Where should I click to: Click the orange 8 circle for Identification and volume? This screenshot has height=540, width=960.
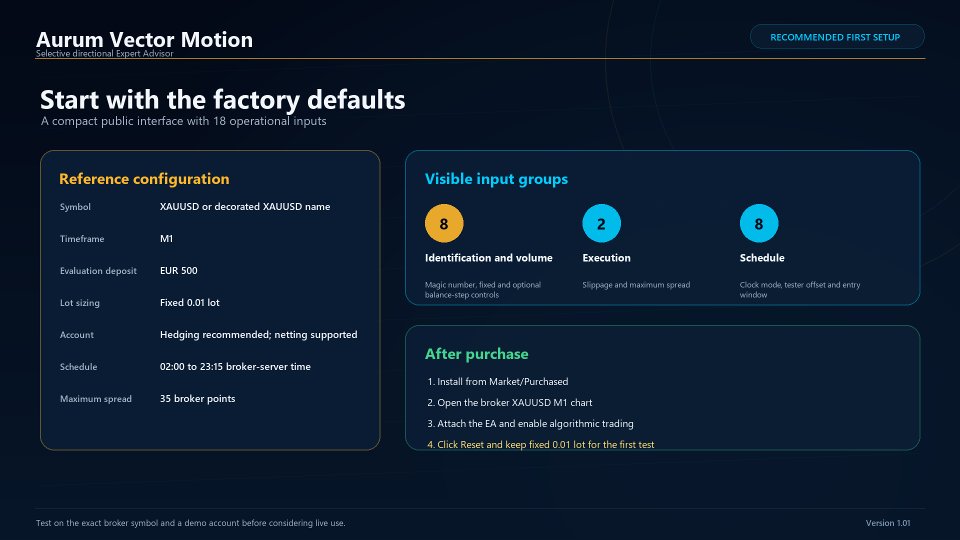pyautogui.click(x=444, y=223)
